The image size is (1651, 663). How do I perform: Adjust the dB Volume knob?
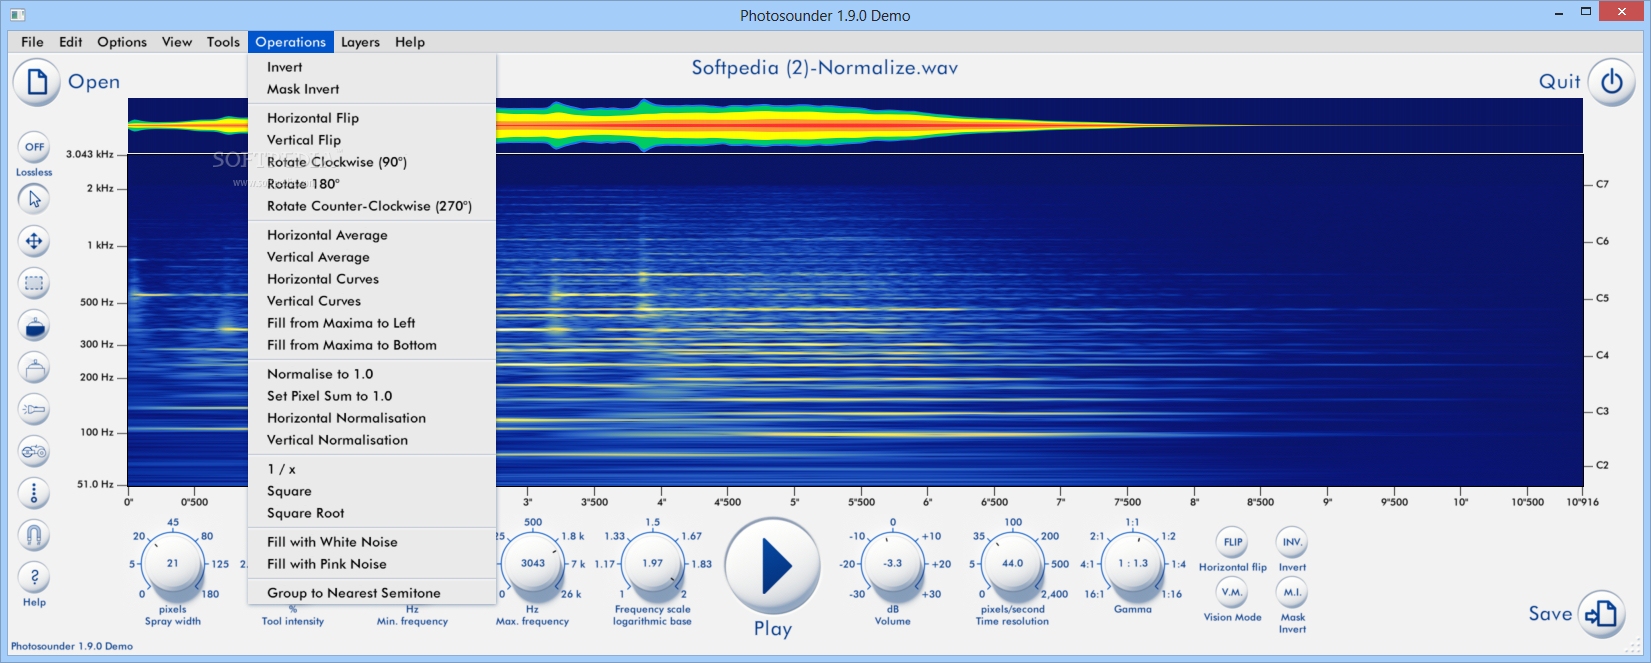(x=893, y=563)
